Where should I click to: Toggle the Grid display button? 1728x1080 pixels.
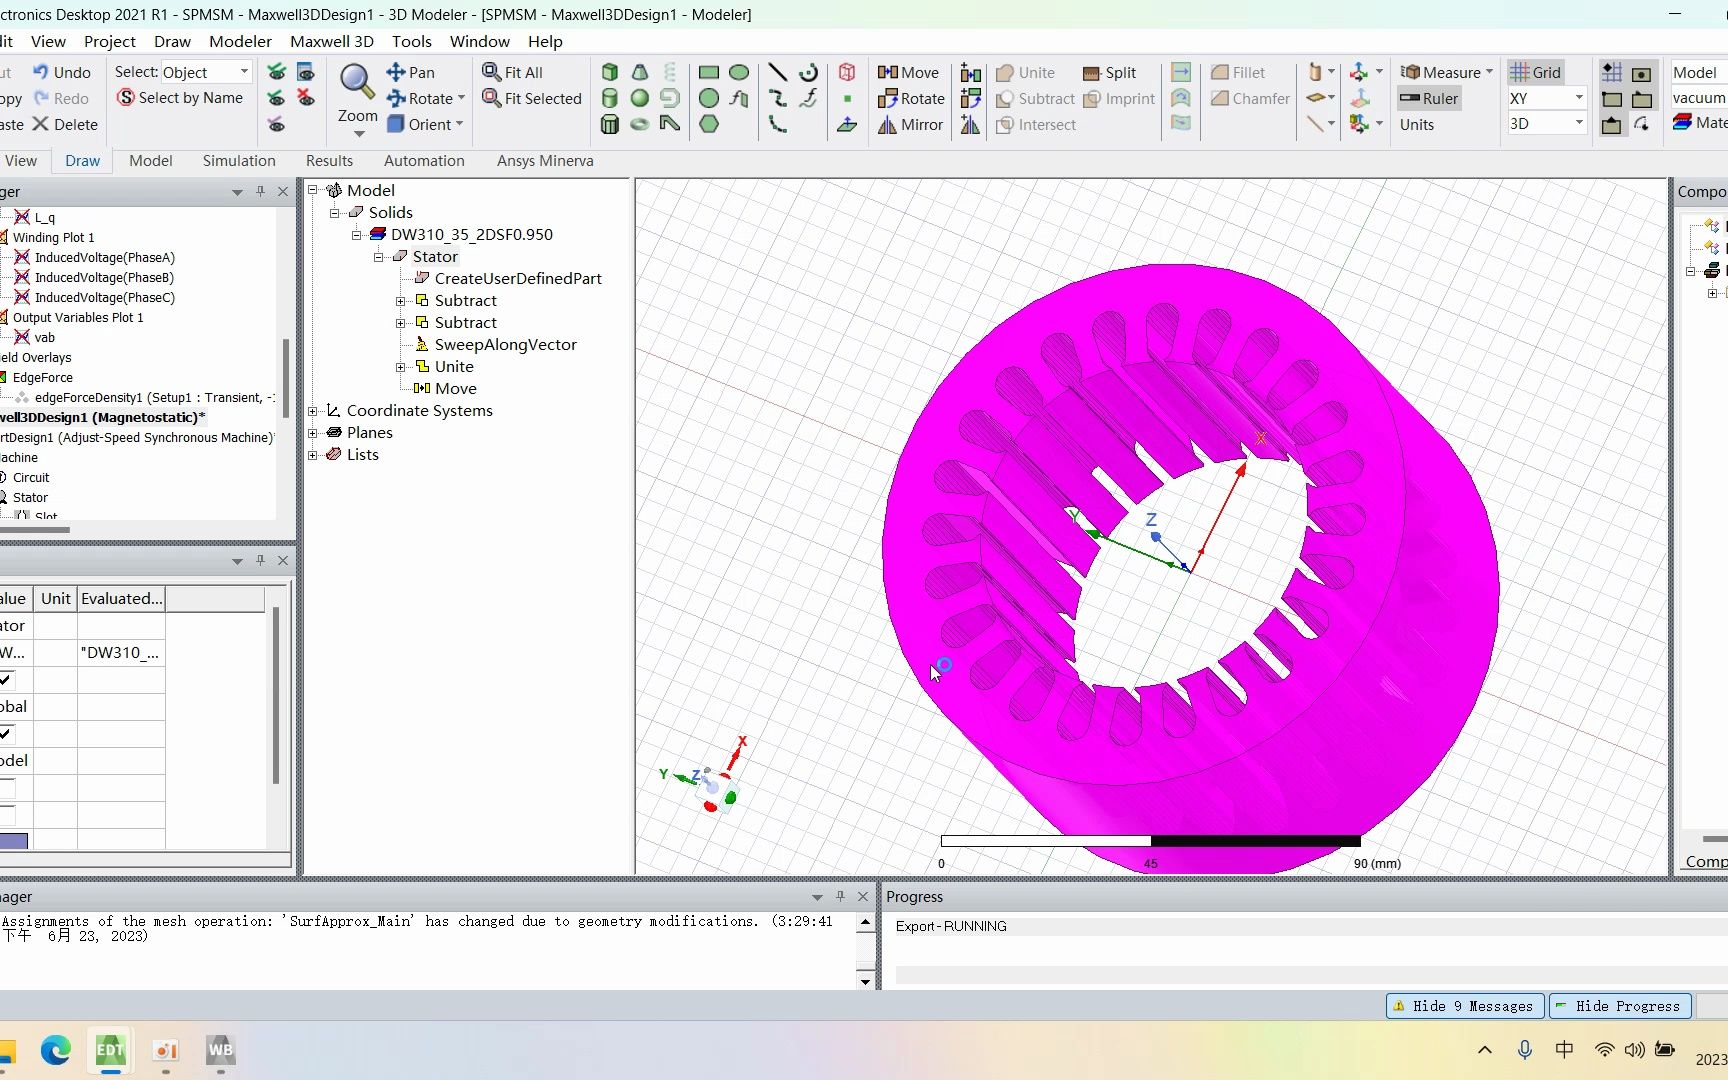[1535, 72]
